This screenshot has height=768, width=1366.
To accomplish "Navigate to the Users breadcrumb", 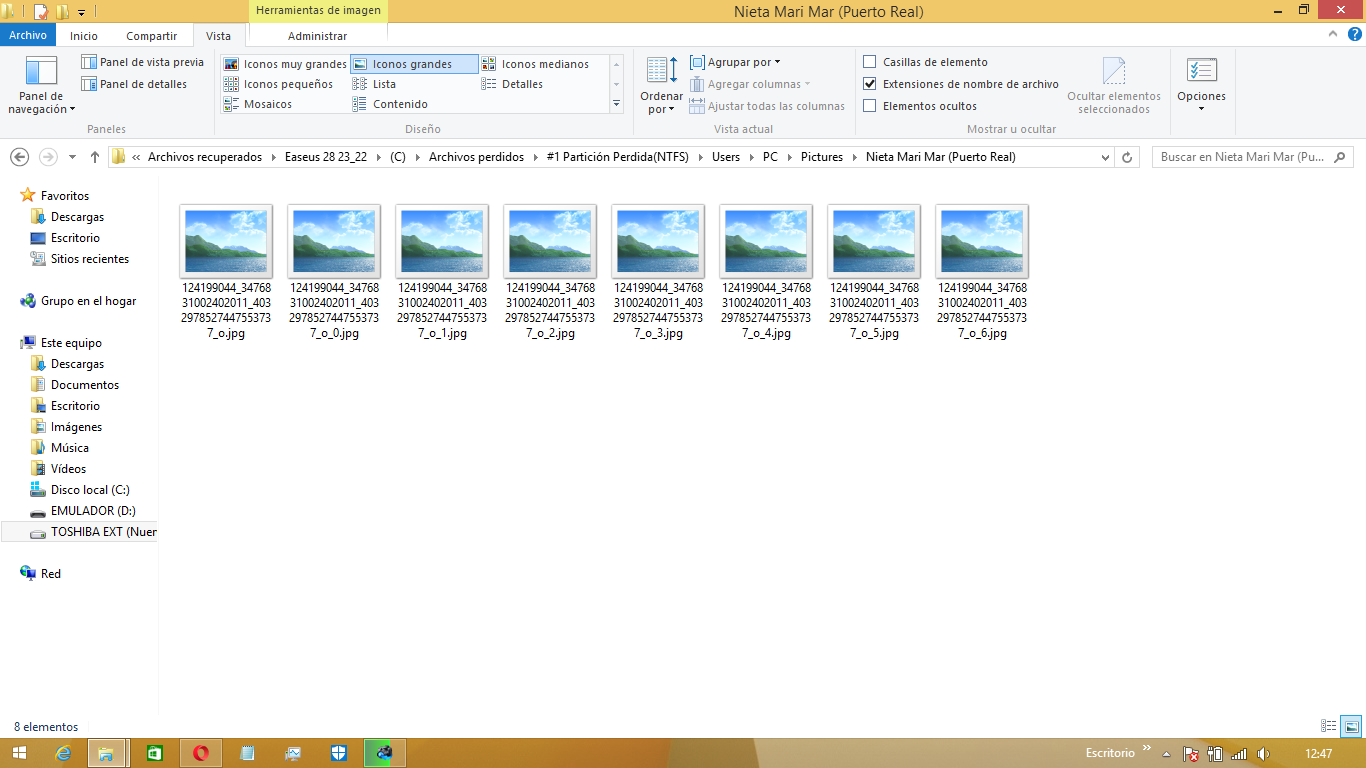I will 726,157.
